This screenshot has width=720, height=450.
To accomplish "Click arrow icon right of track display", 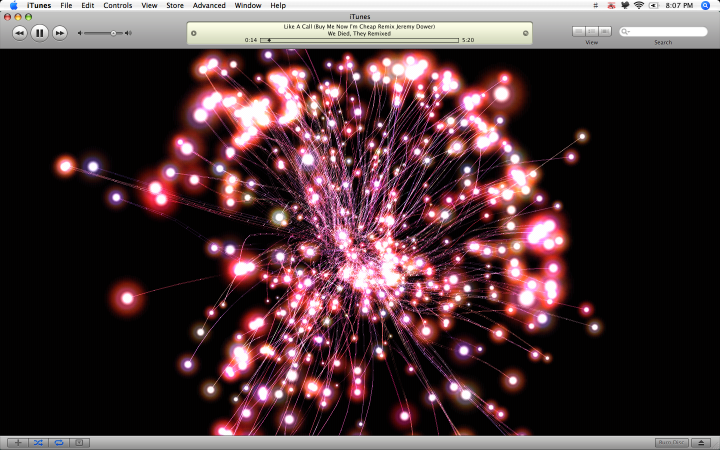I will (x=526, y=33).
